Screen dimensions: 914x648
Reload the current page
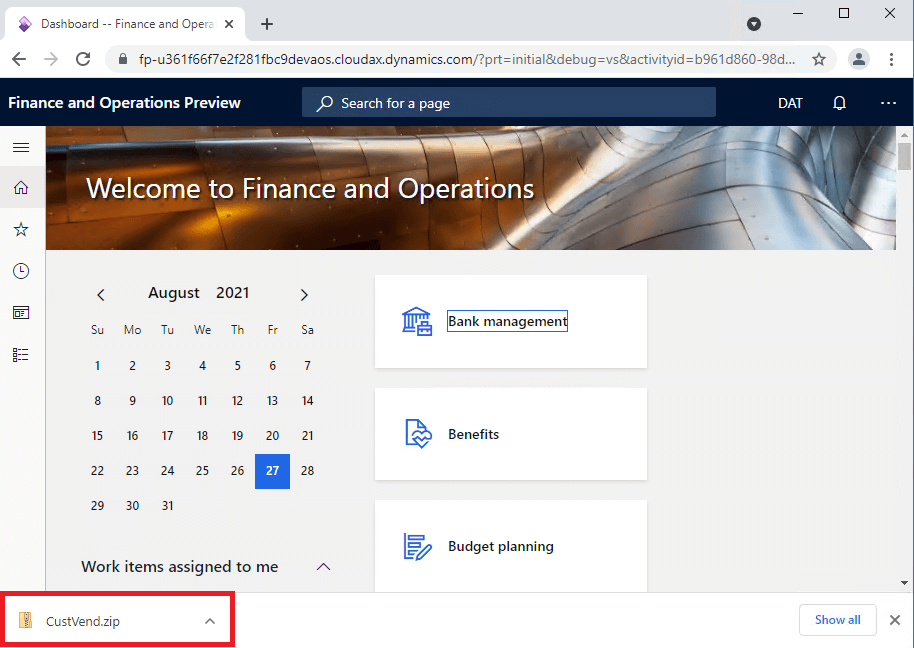coord(83,59)
